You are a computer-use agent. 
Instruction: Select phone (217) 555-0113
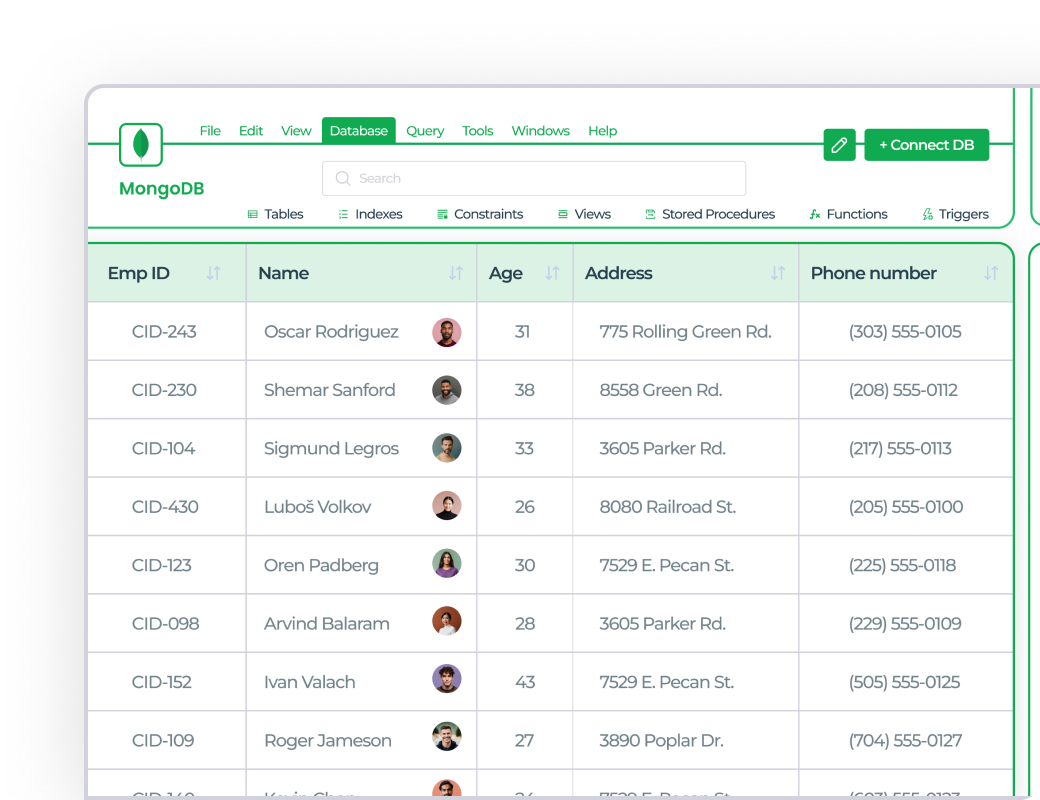900,448
